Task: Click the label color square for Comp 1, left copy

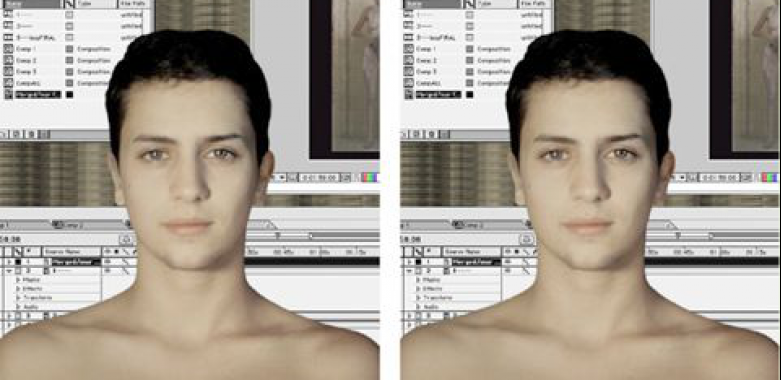Action: click(69, 49)
